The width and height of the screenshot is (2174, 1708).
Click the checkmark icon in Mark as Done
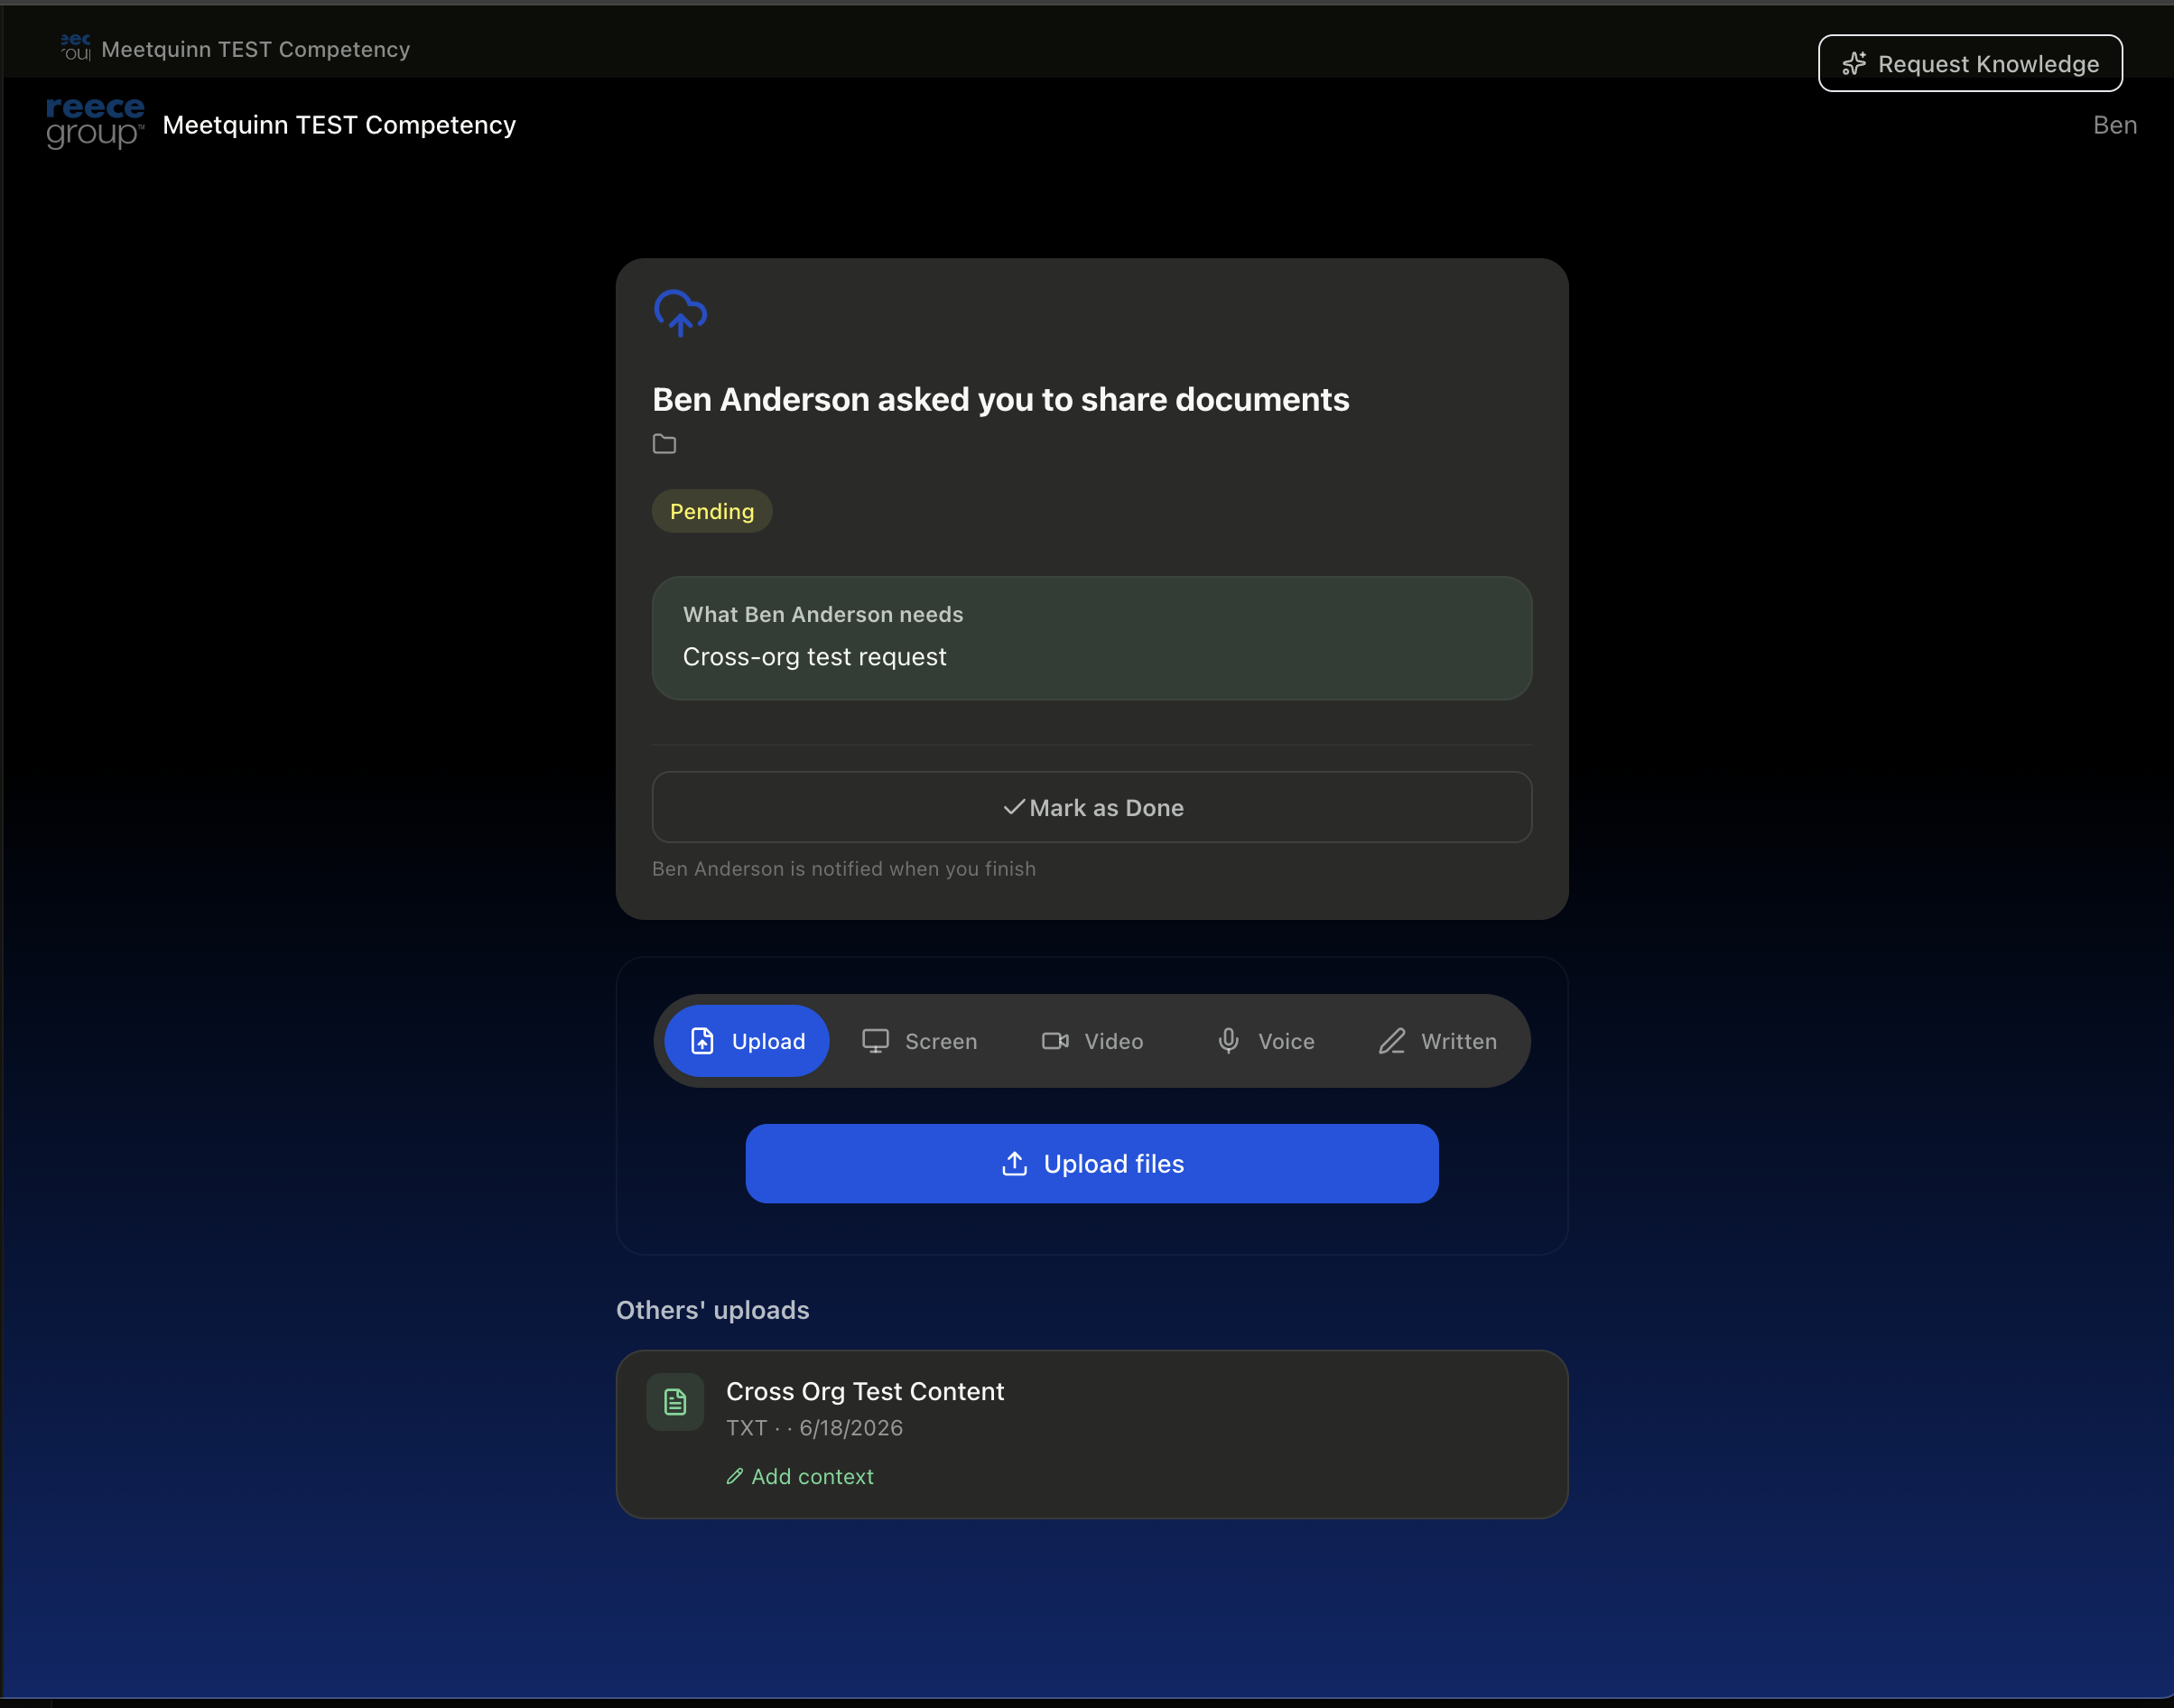click(x=1014, y=807)
